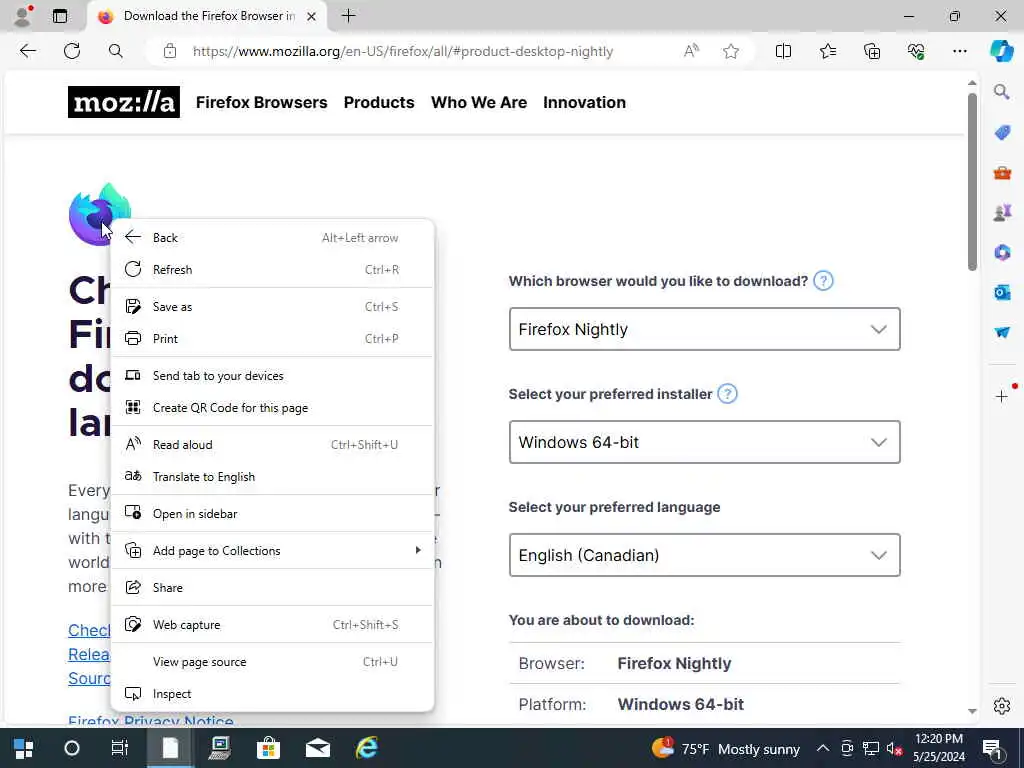Open Settings and more ellipsis menu

959,51
